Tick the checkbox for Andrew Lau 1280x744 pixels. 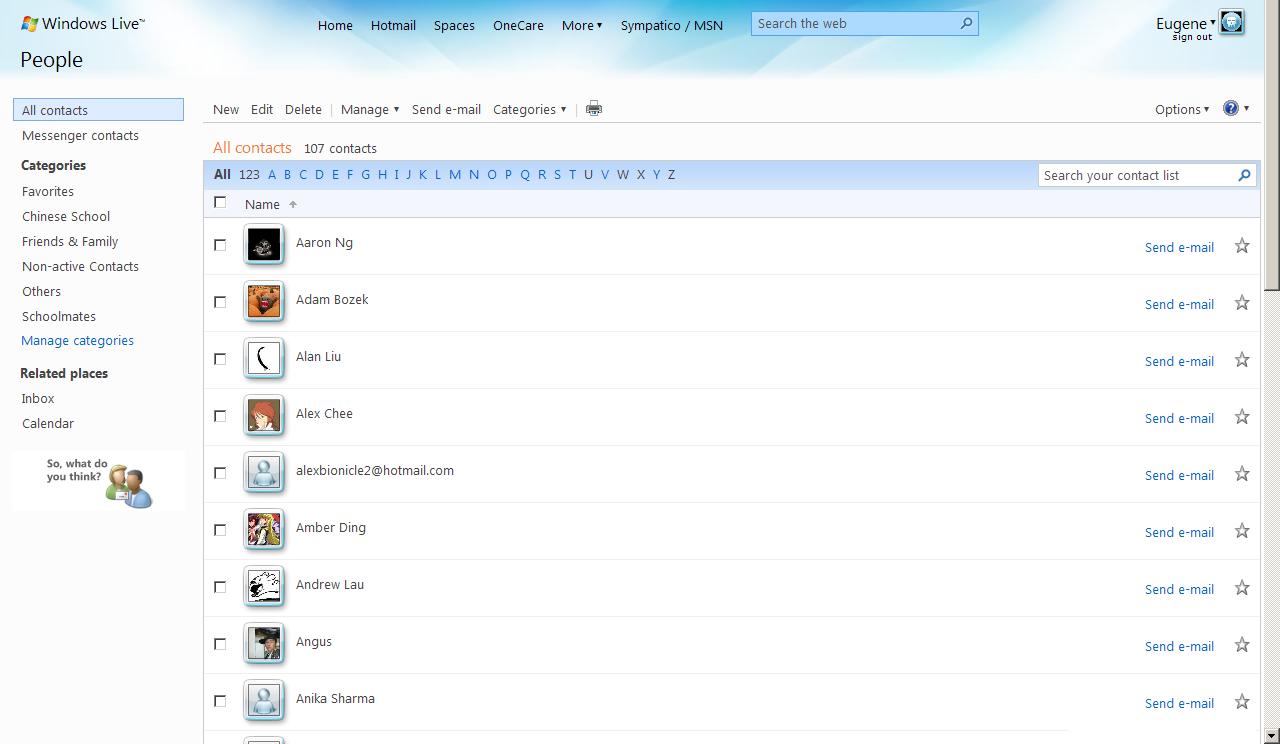coord(220,587)
